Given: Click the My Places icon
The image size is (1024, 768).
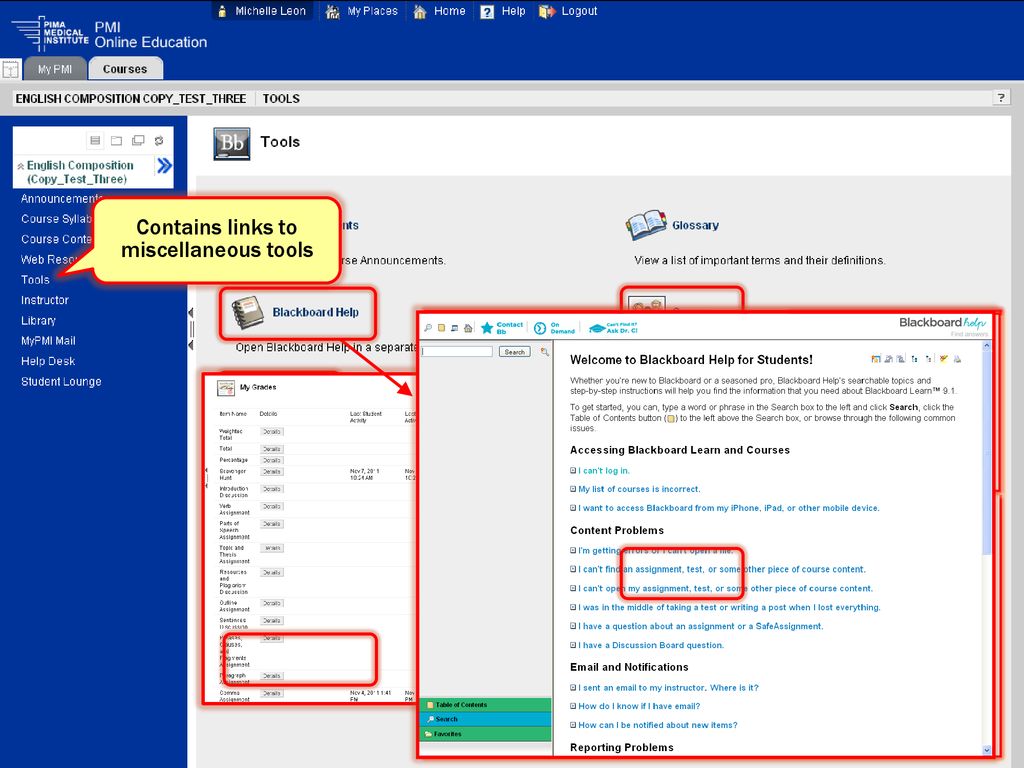Looking at the screenshot, I should click(332, 11).
